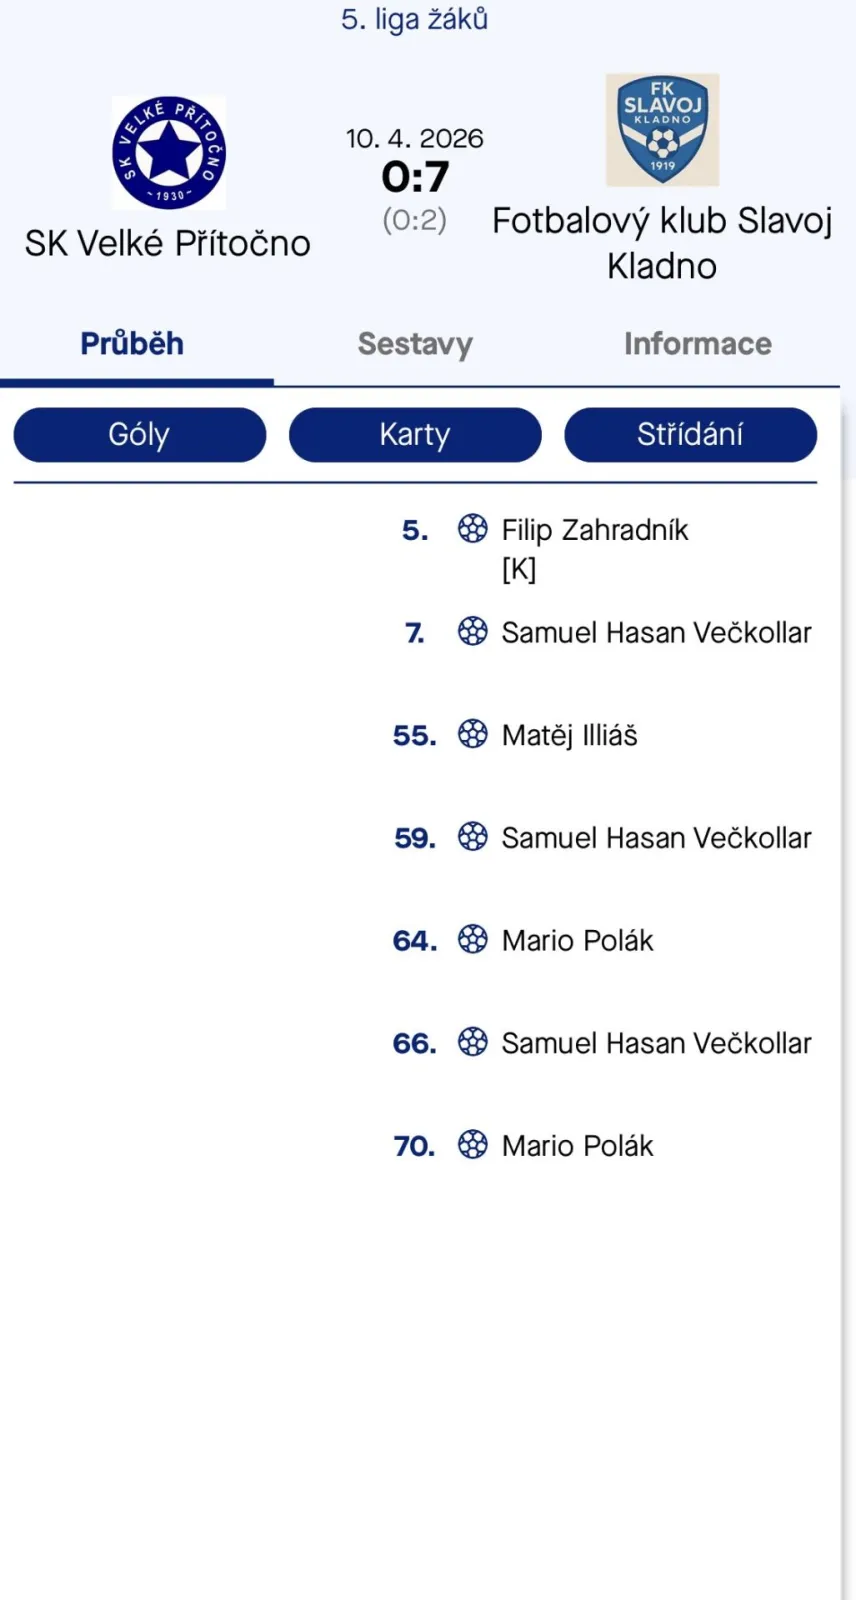Screen dimensions: 856x1600
Task: Toggle the Góly filter button
Action: [x=139, y=435]
